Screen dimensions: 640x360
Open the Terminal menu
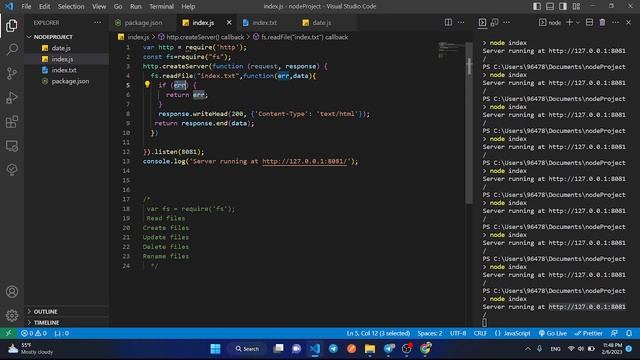point(161,6)
